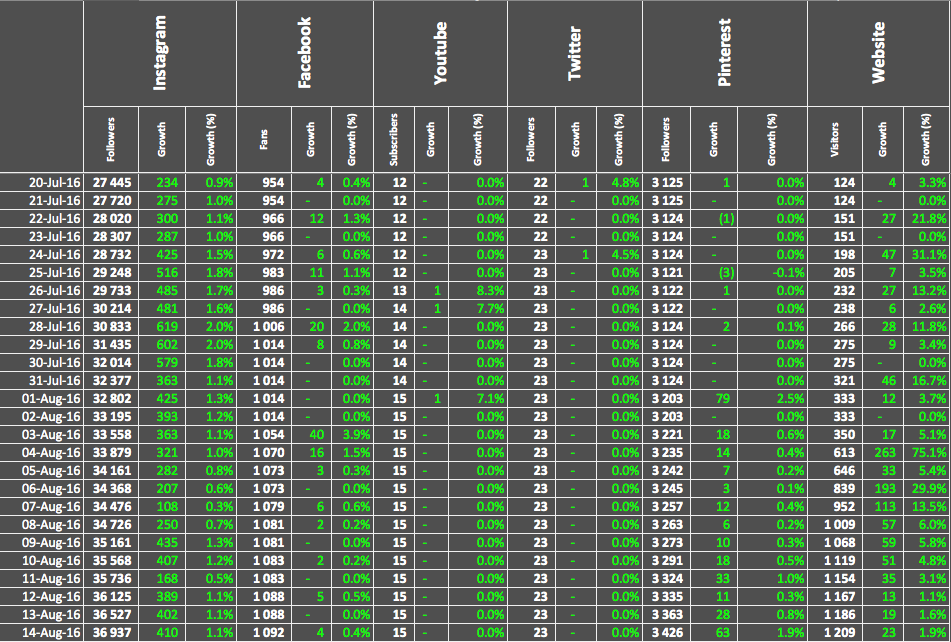Click Twitter growth percentage in 20-Jul-16 row

click(619, 182)
